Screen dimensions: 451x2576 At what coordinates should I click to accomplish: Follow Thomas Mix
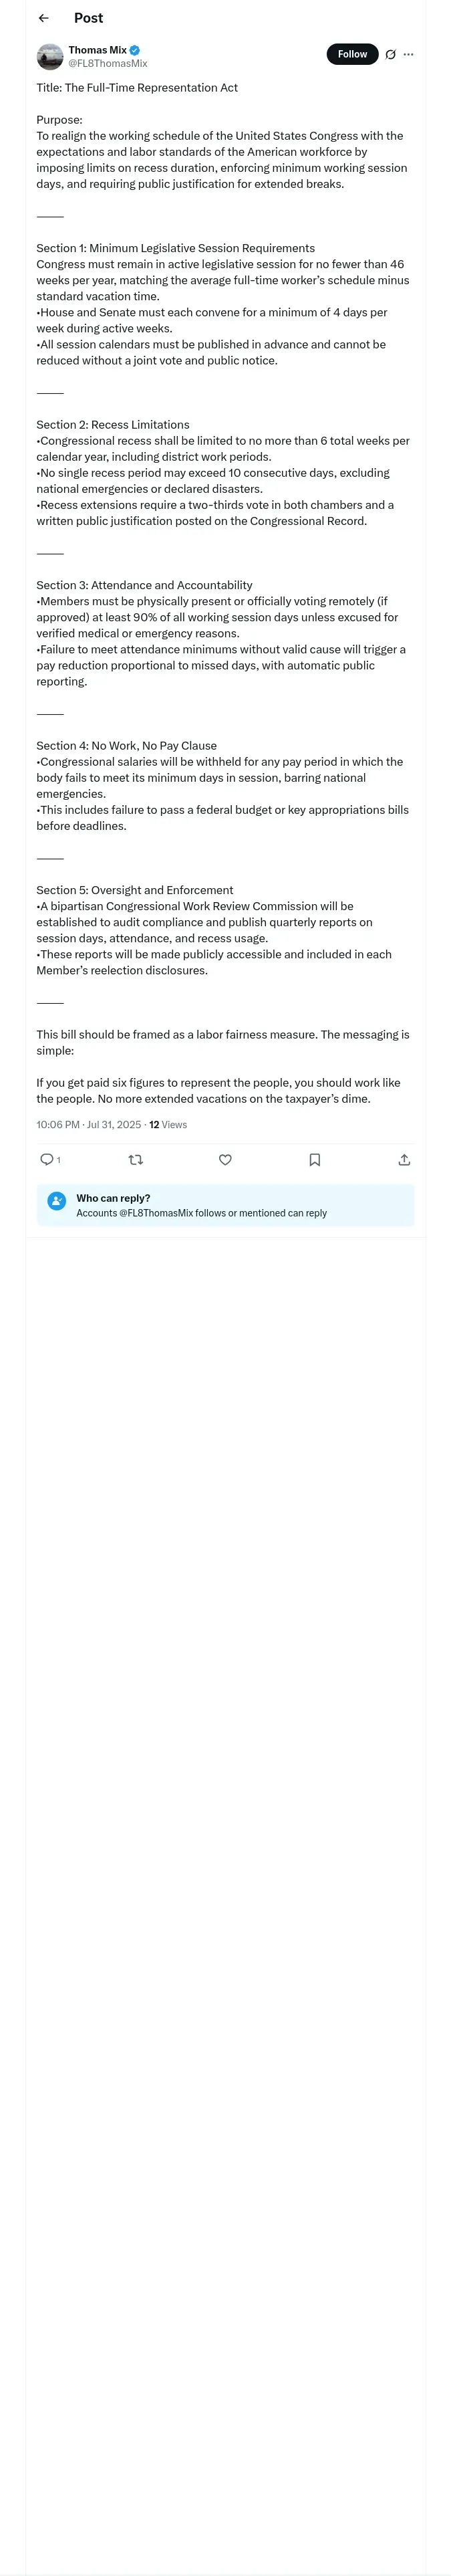click(x=352, y=54)
